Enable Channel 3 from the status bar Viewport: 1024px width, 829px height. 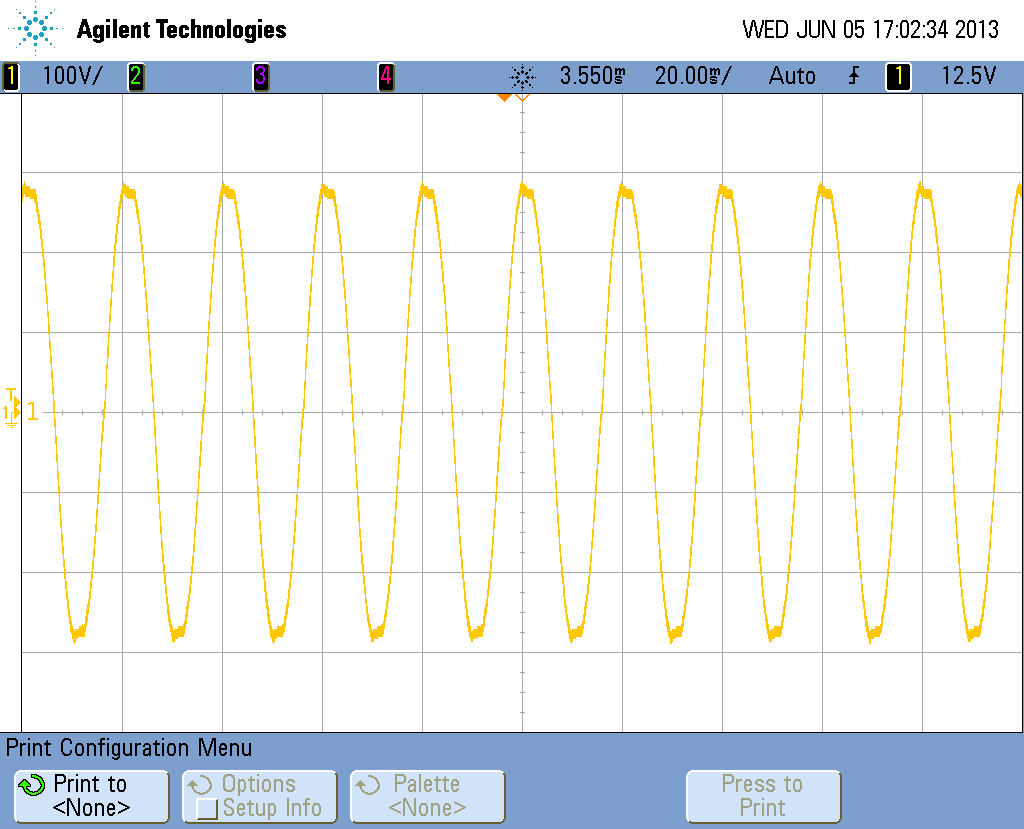(x=261, y=75)
